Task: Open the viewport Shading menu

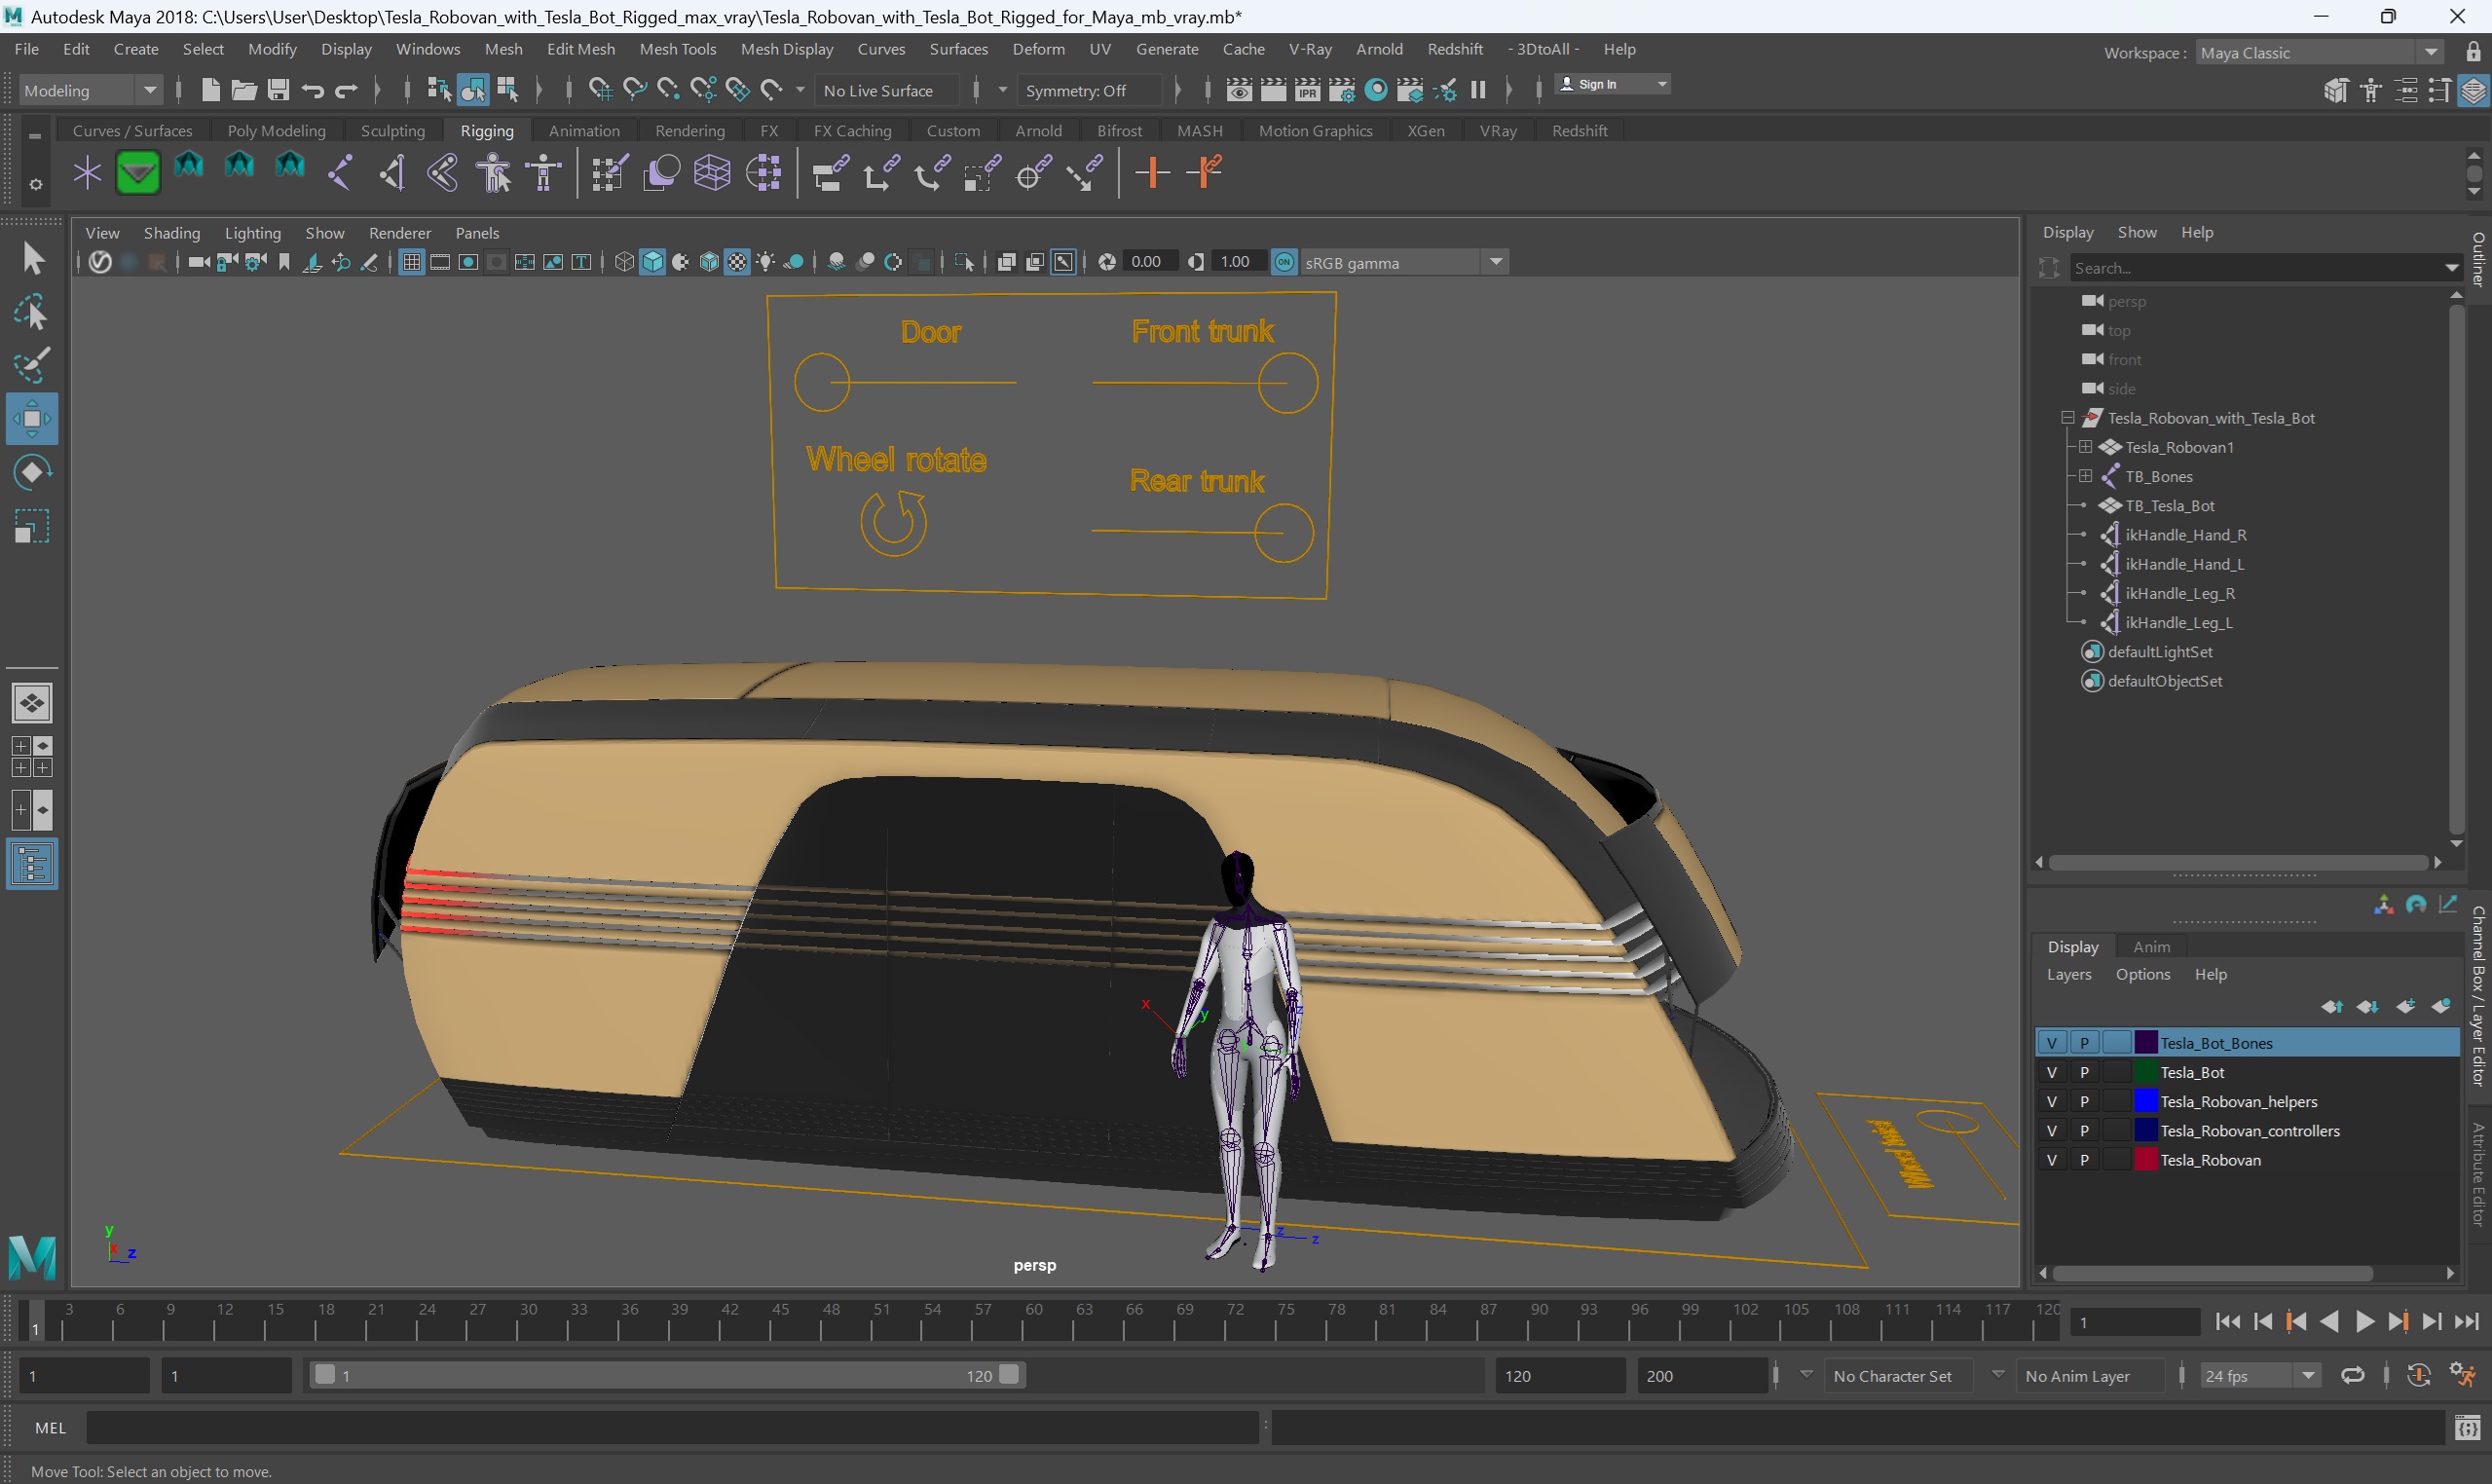Action: 172,233
